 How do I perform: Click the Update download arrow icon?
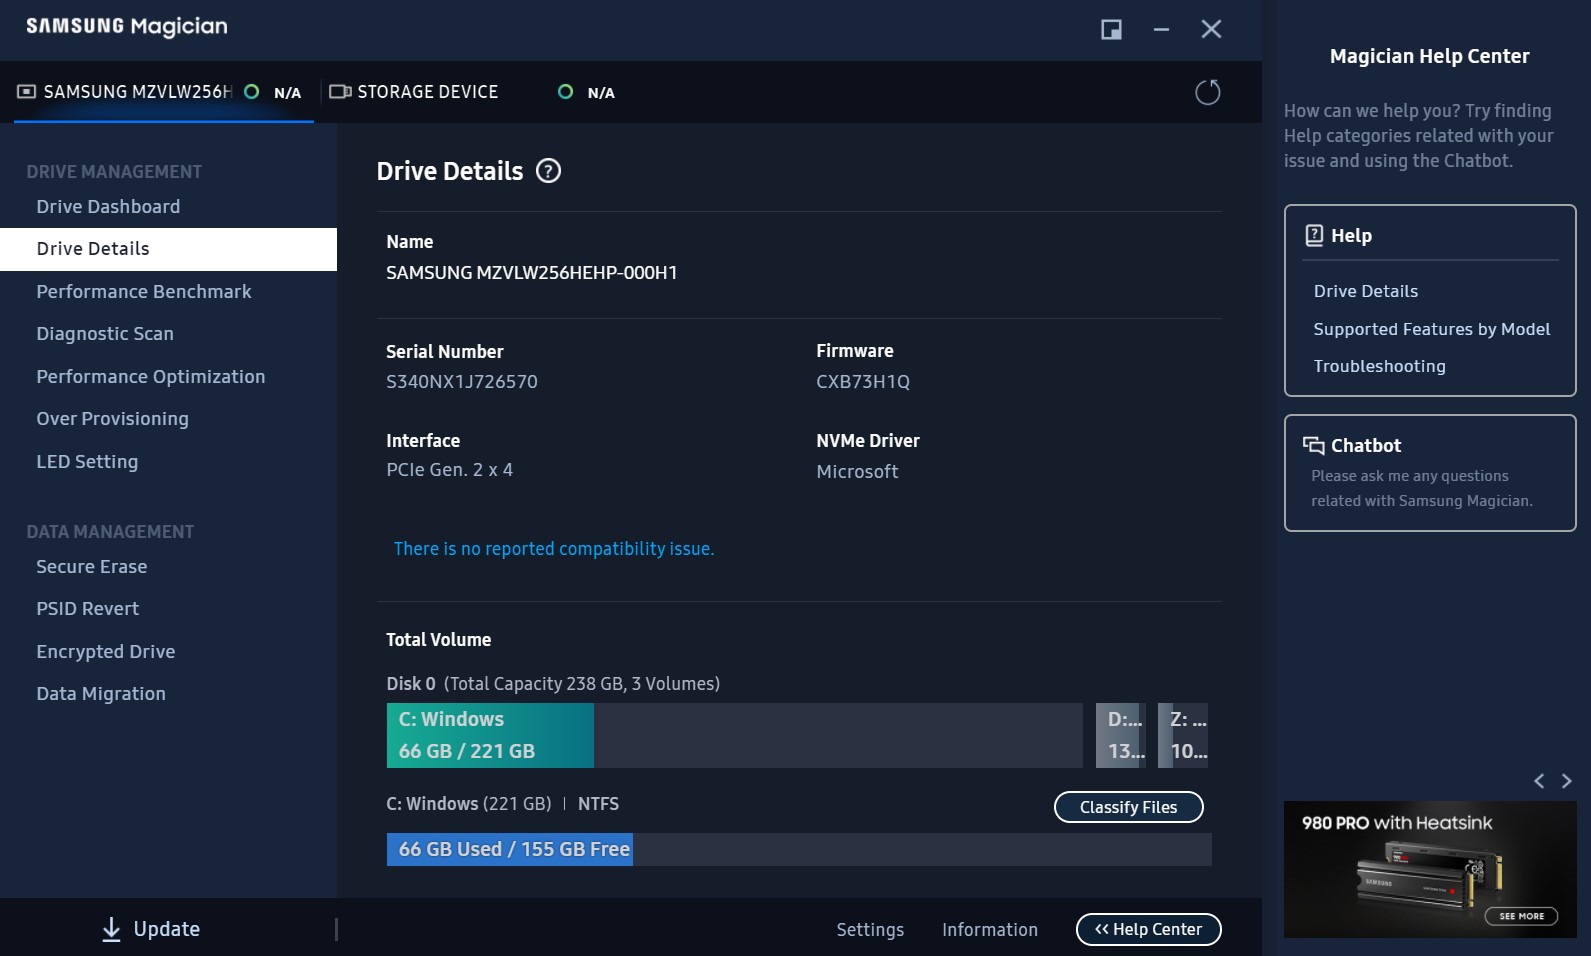click(x=112, y=929)
